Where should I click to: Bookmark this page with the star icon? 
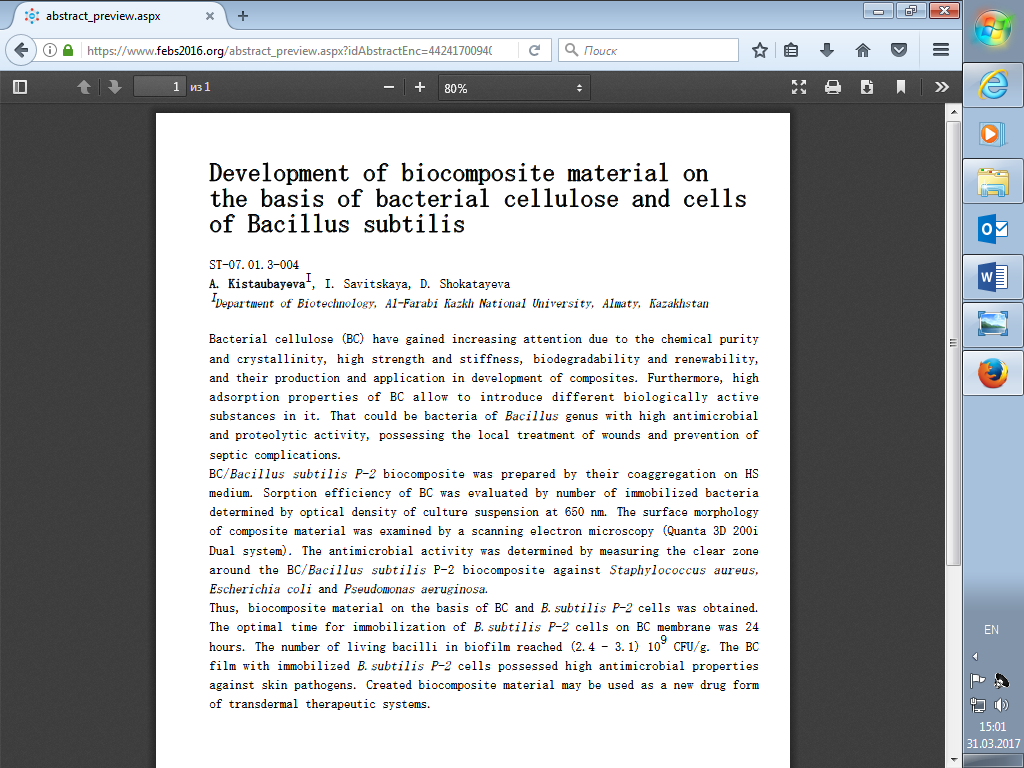[760, 50]
